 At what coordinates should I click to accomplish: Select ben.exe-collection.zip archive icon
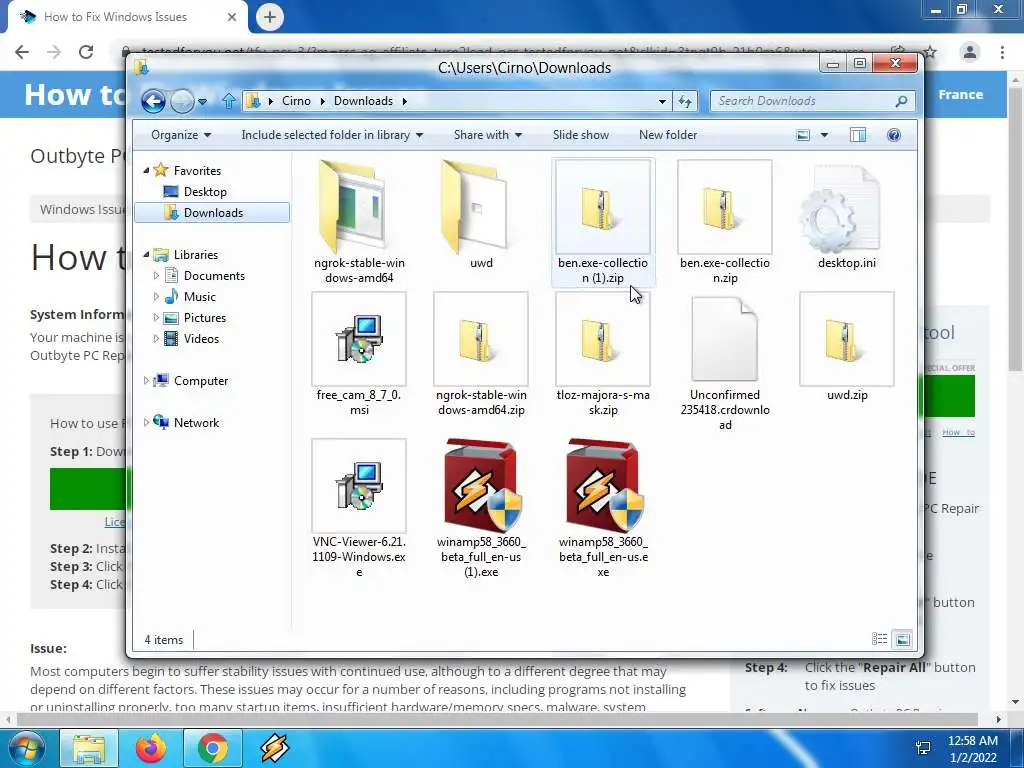pos(724,207)
